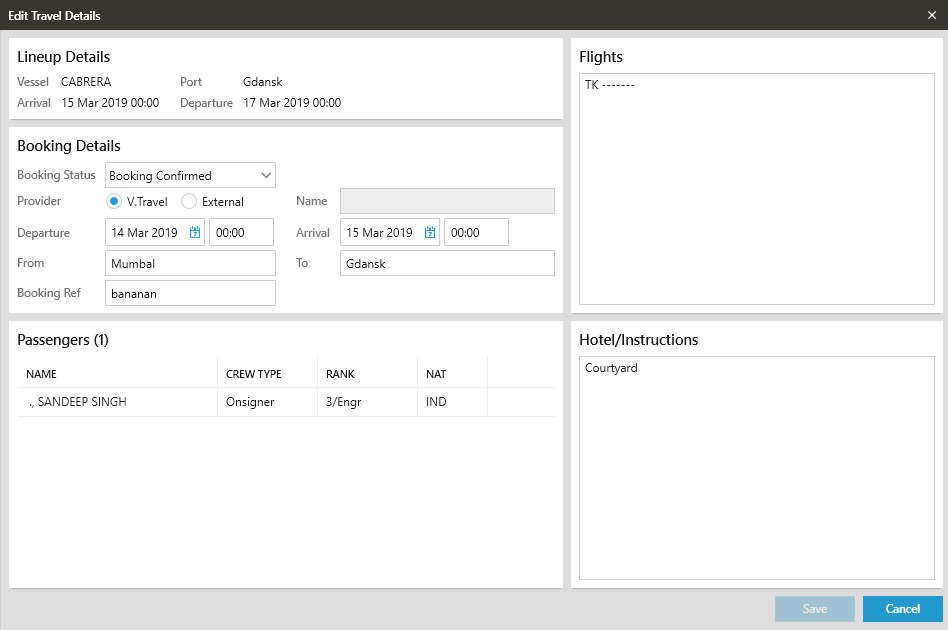Sort passengers by CREW TYPE column header
Screen dimensions: 948x630
254,374
